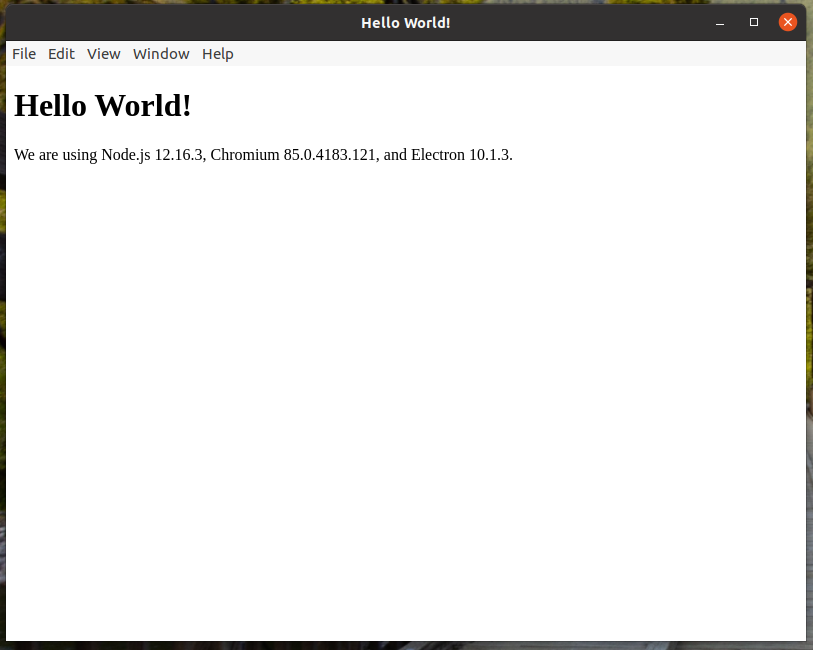
Task: Open the View menu
Action: click(x=103, y=54)
